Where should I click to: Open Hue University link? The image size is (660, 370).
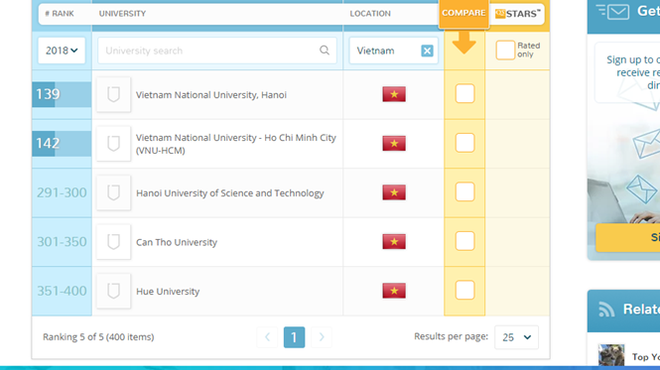coord(168,291)
